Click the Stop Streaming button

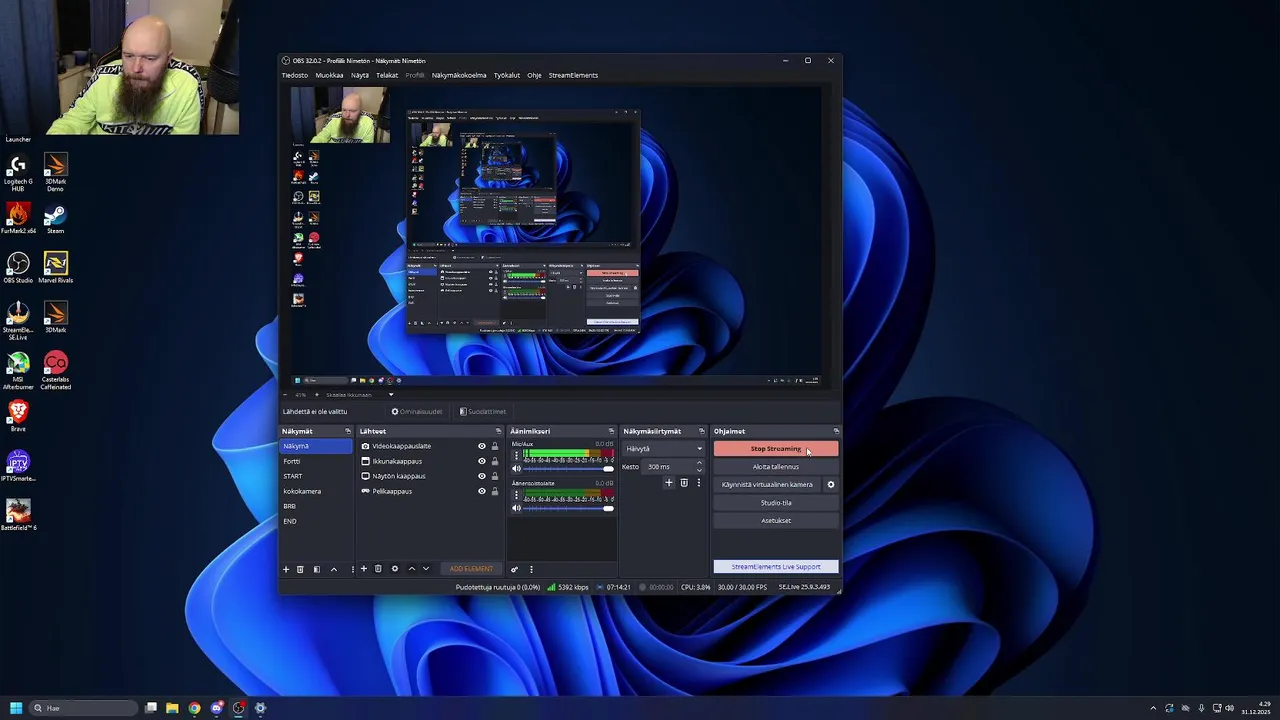tap(776, 449)
